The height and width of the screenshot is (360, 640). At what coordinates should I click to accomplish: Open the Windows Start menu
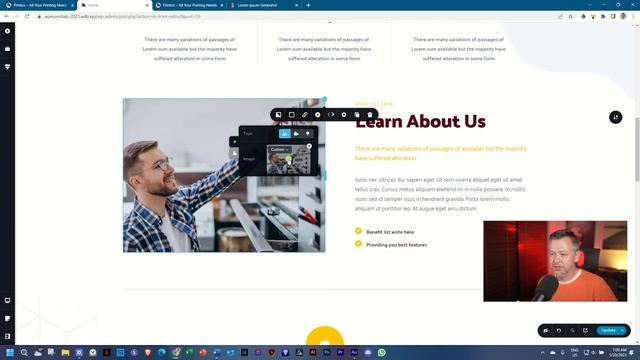click(x=10, y=352)
